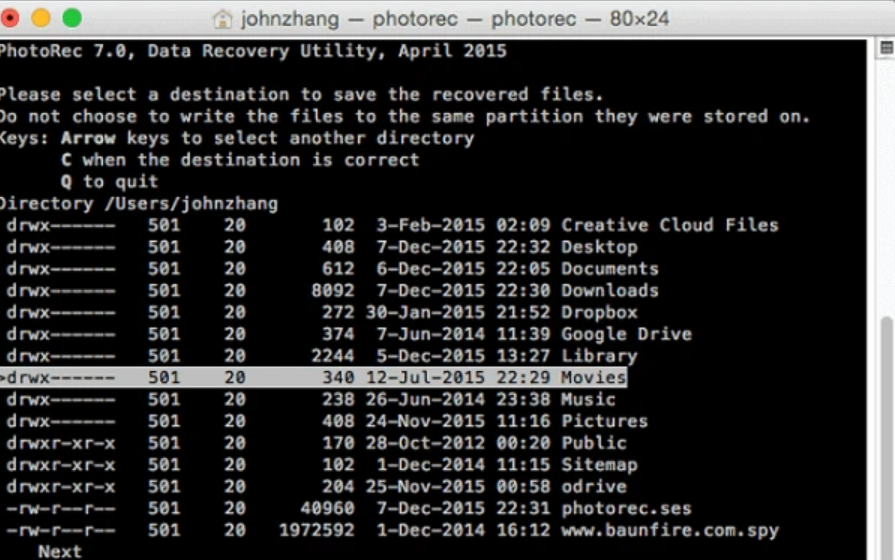The height and width of the screenshot is (560, 895).
Task: Maximize the terminal using the green button
Action: click(x=72, y=18)
